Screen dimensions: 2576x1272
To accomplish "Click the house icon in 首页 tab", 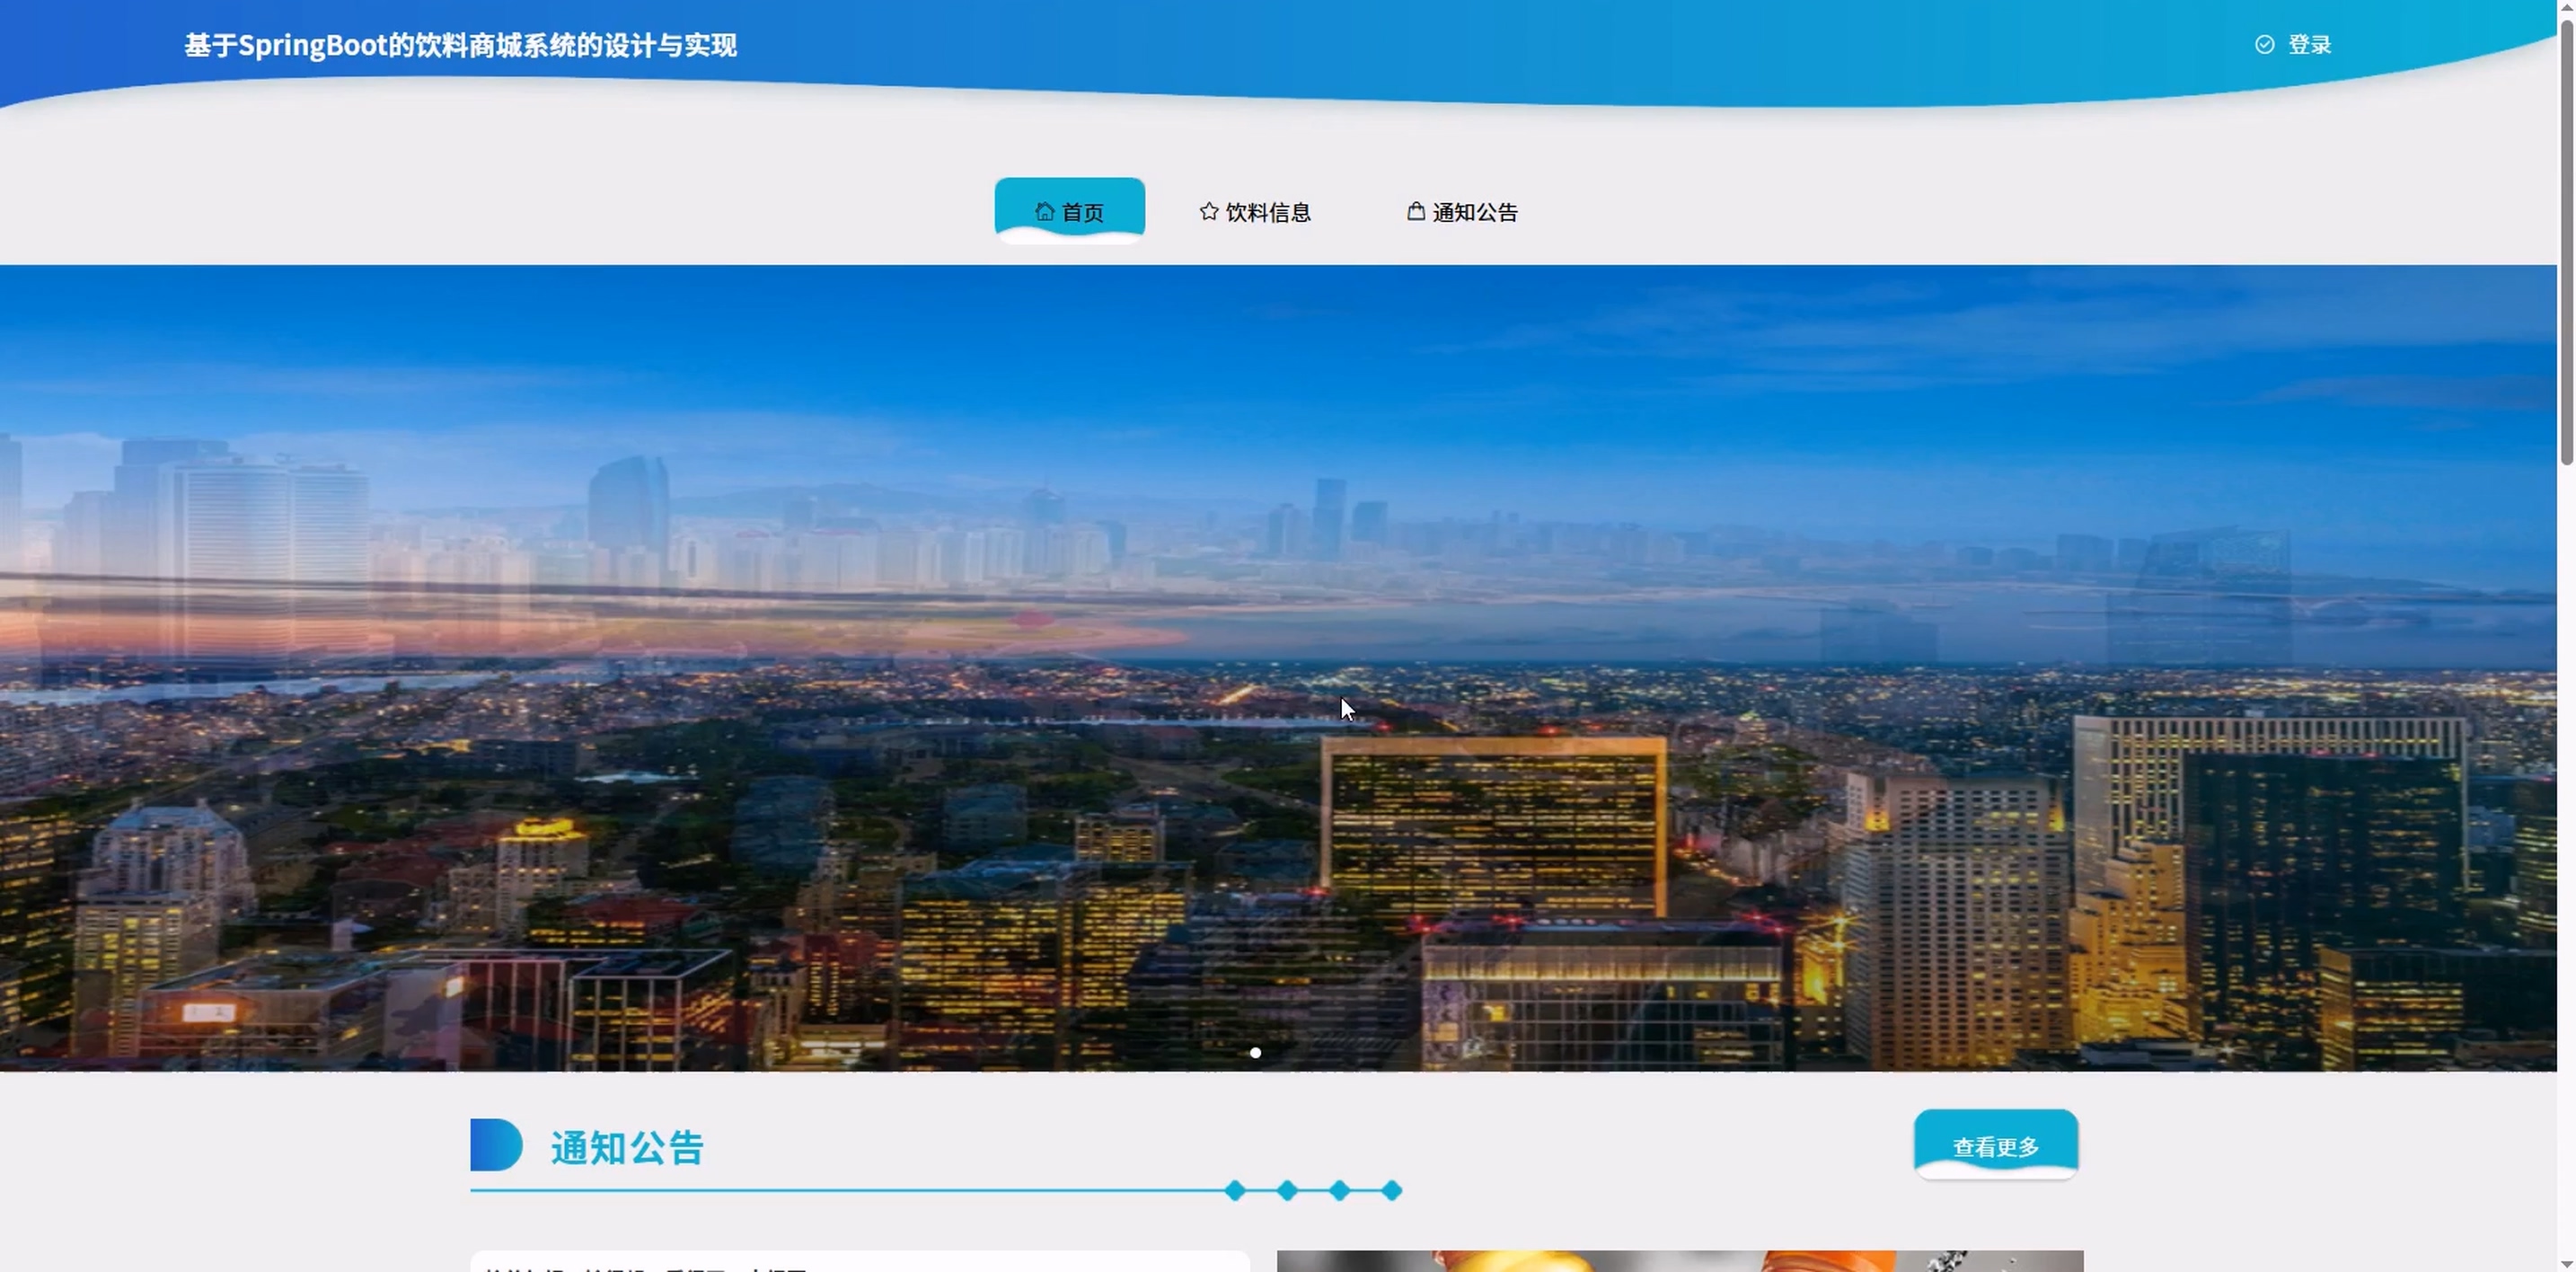I will click(1044, 212).
